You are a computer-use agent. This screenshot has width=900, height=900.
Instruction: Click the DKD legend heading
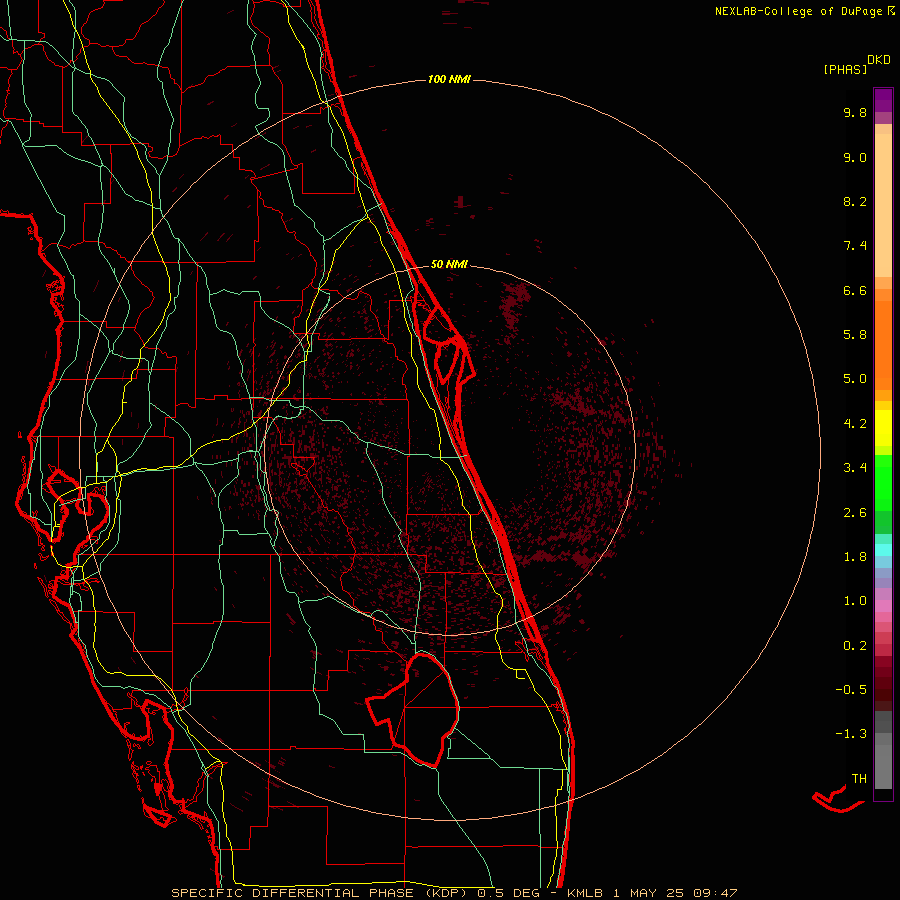tap(879, 60)
